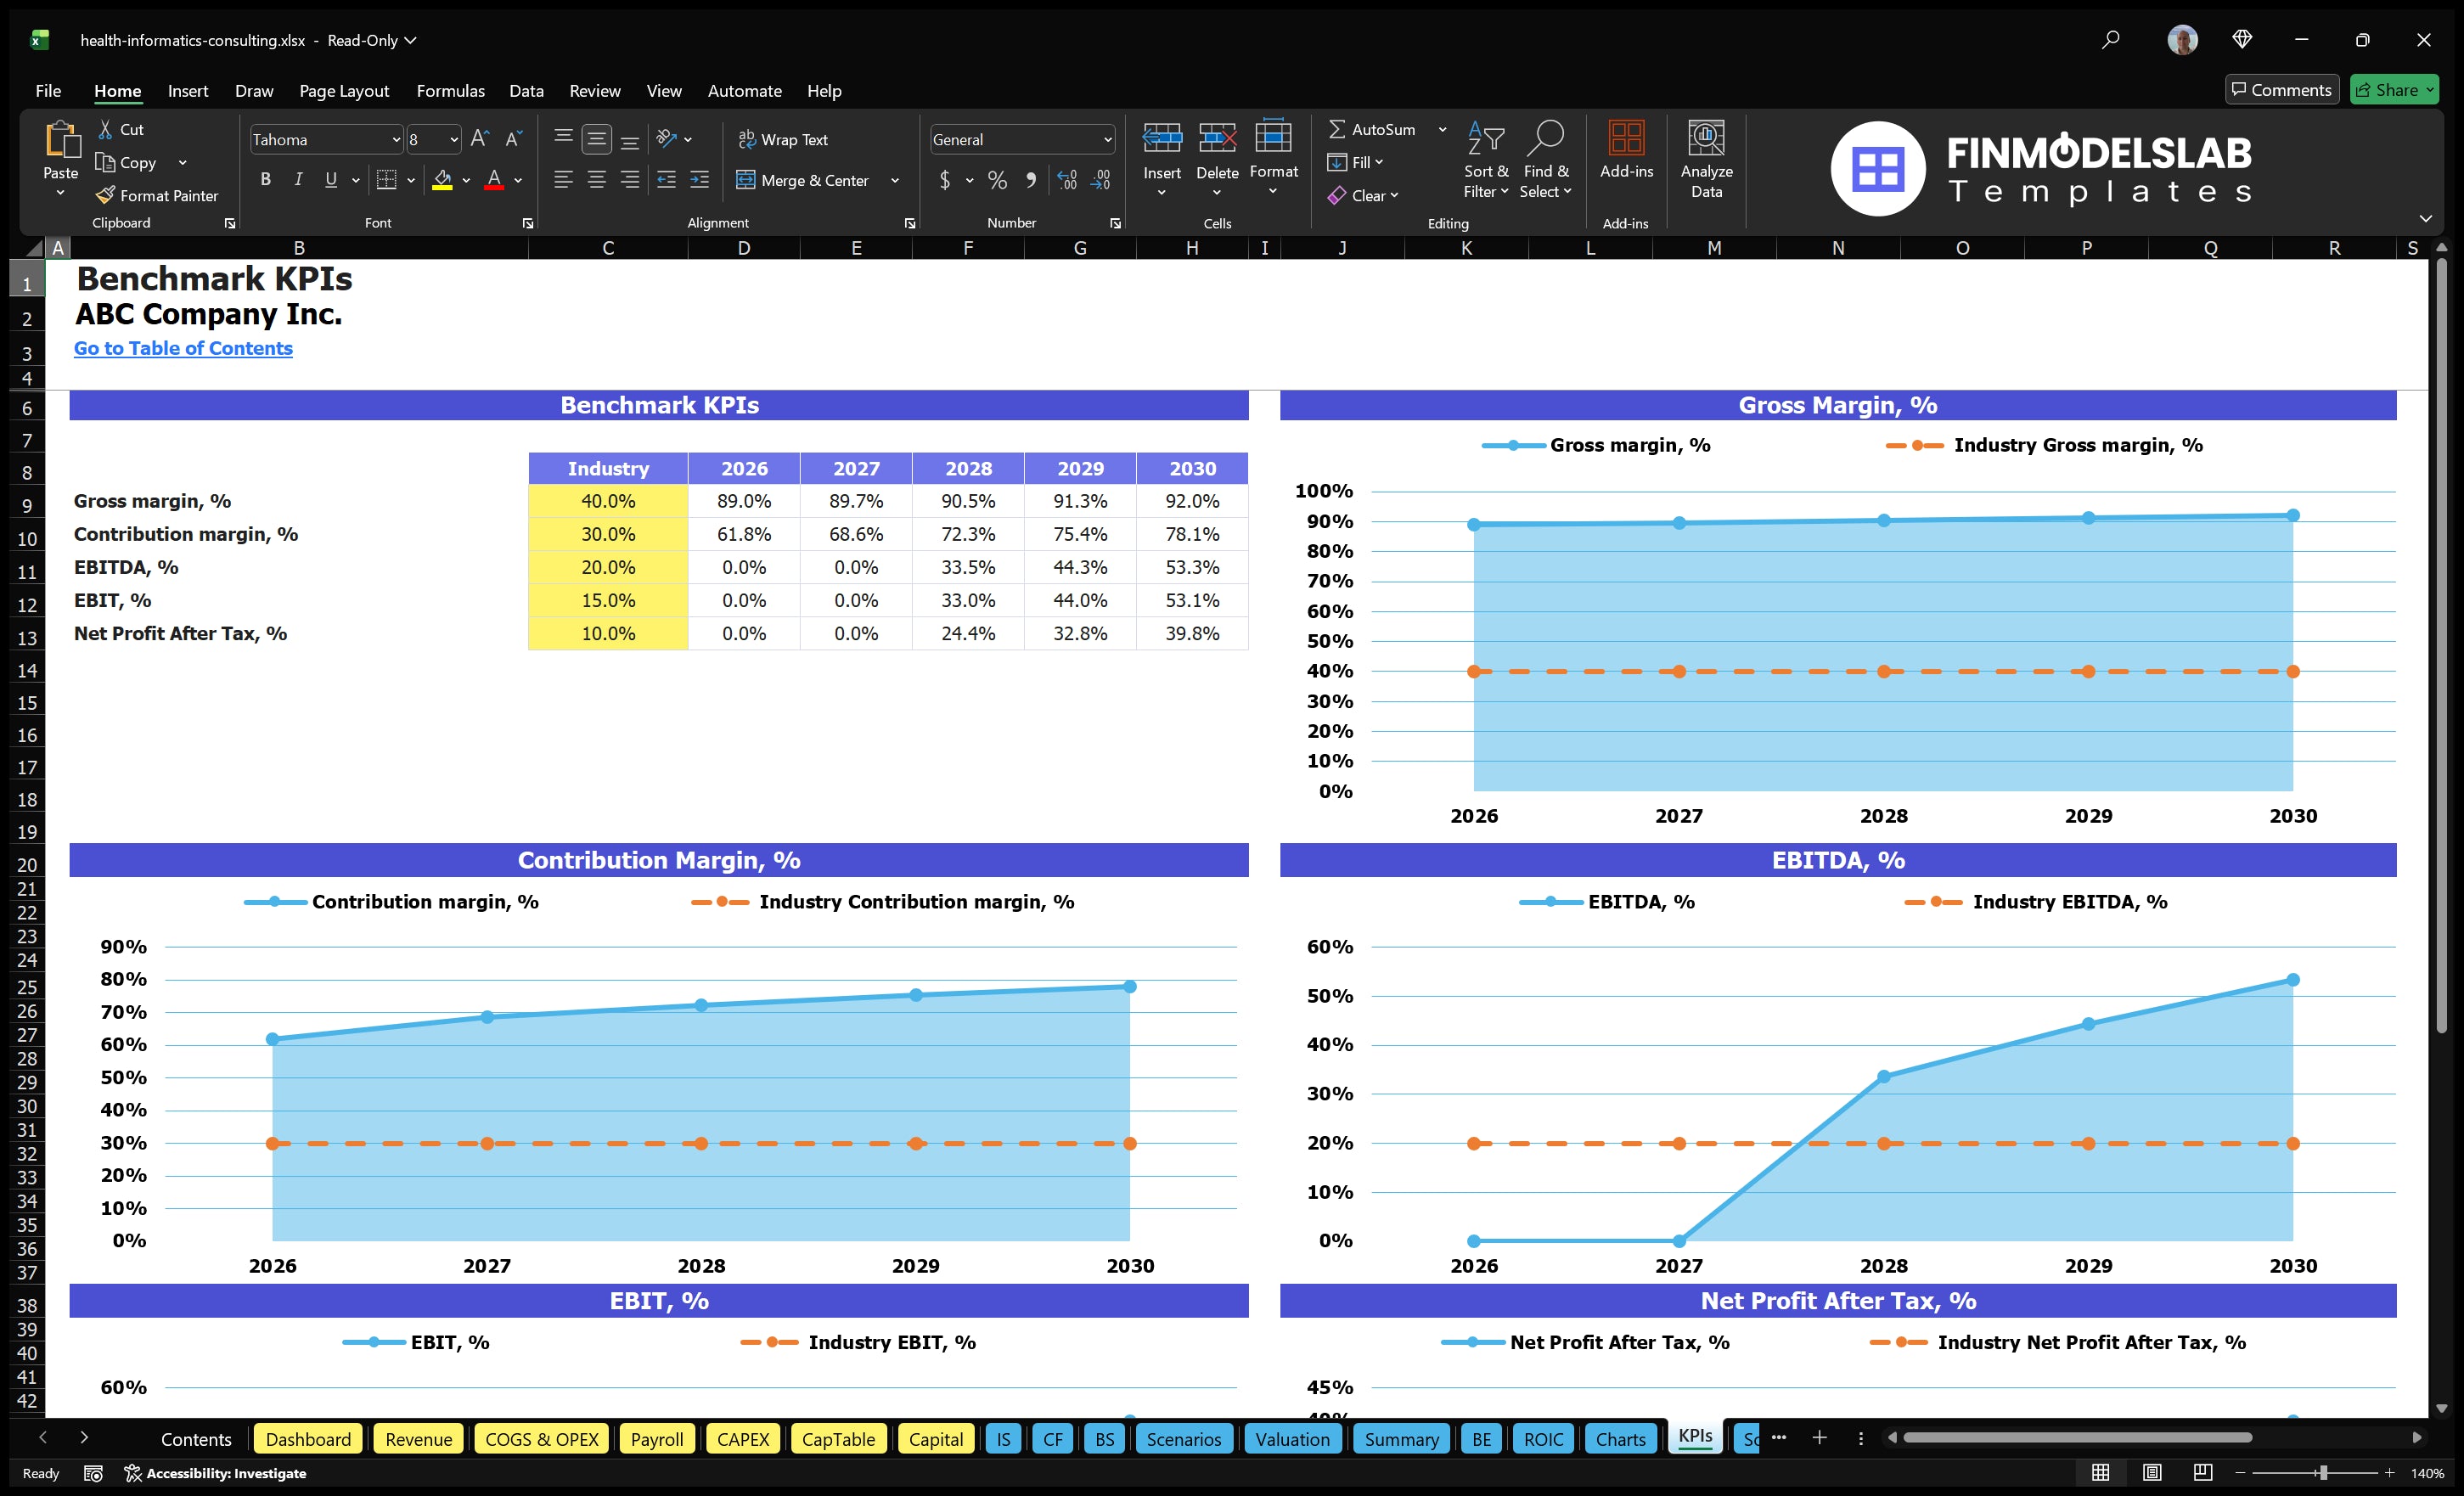Switch to the Formulas ribbon tab
2464x1496 pixels.
pos(450,90)
